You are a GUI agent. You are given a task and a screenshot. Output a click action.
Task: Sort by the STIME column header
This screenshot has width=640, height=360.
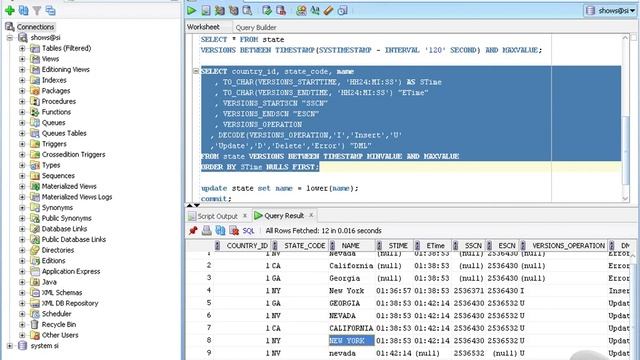coord(395,245)
